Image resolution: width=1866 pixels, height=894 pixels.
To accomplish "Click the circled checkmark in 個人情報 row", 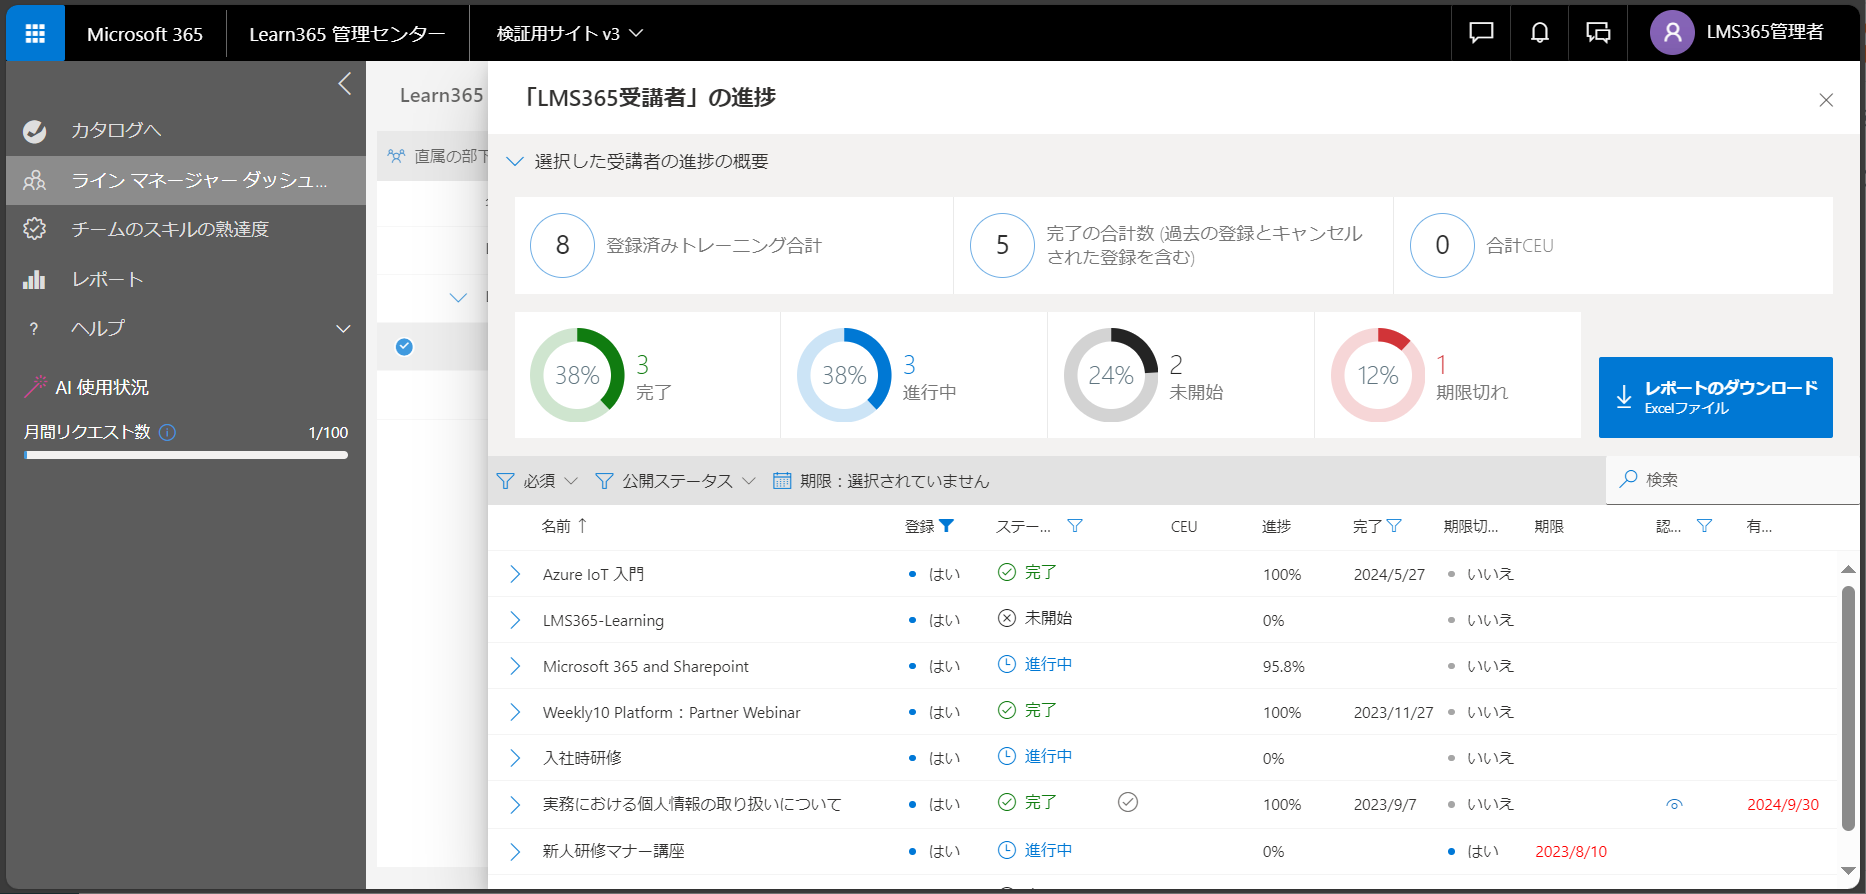I will tap(1128, 802).
